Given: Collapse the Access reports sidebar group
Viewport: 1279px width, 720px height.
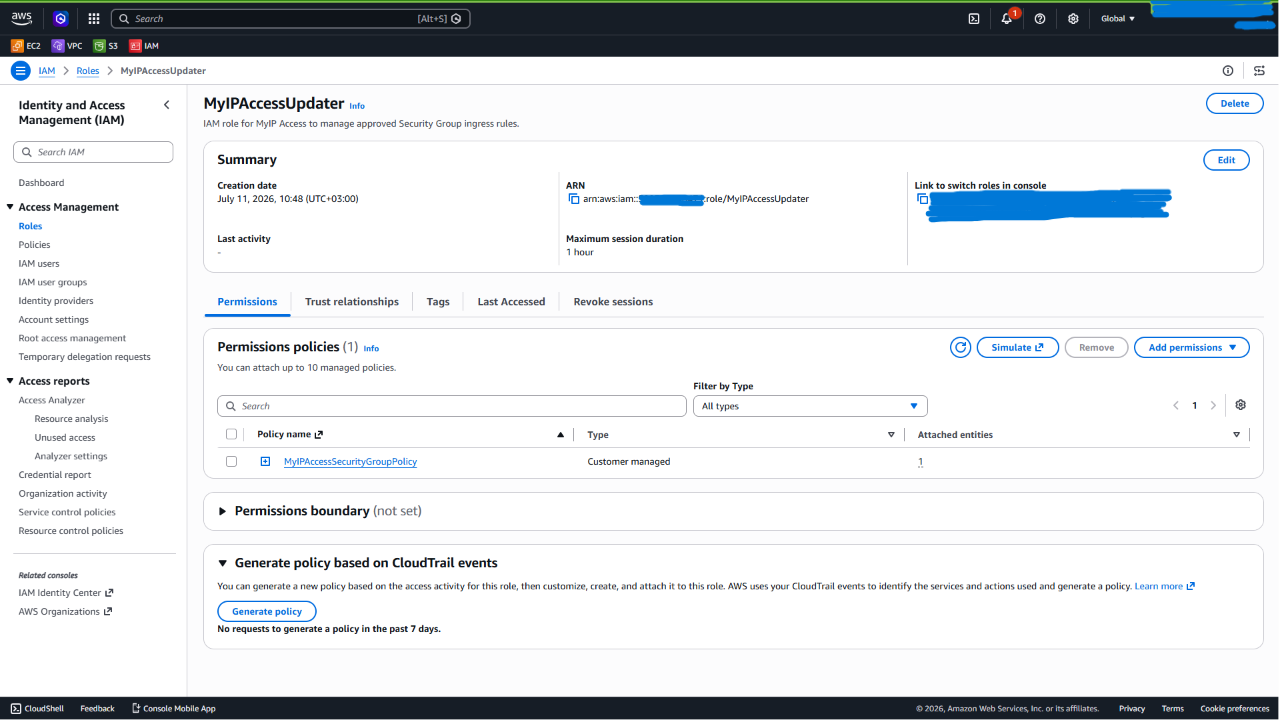Looking at the screenshot, I should click(10, 381).
